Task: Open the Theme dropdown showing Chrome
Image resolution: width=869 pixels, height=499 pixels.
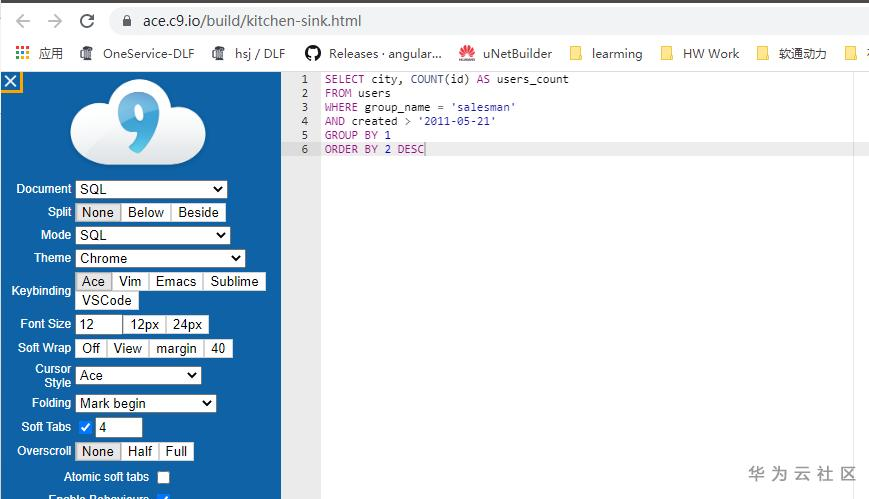Action: [x=160, y=258]
